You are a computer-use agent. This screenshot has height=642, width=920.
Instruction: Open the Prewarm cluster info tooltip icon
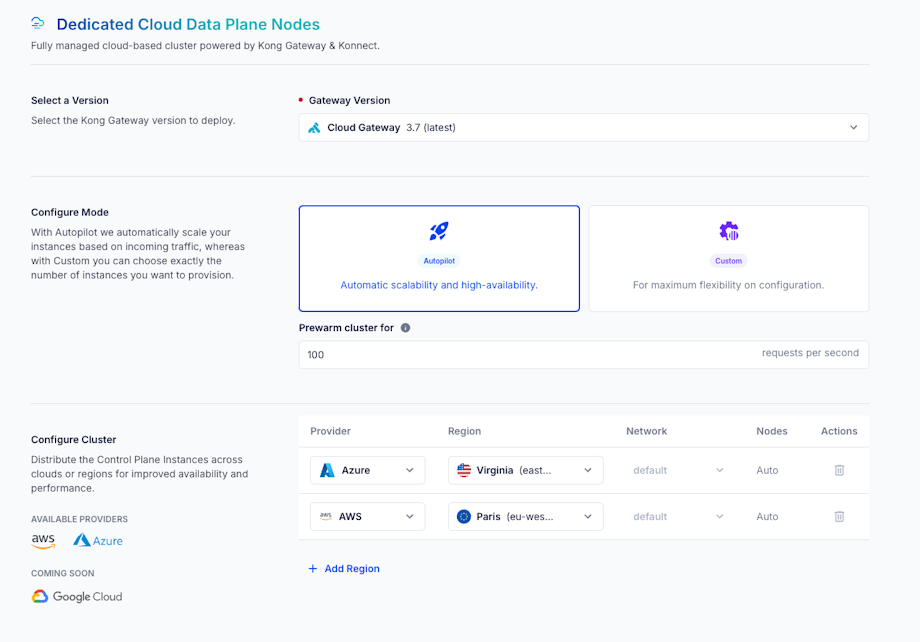coord(405,325)
